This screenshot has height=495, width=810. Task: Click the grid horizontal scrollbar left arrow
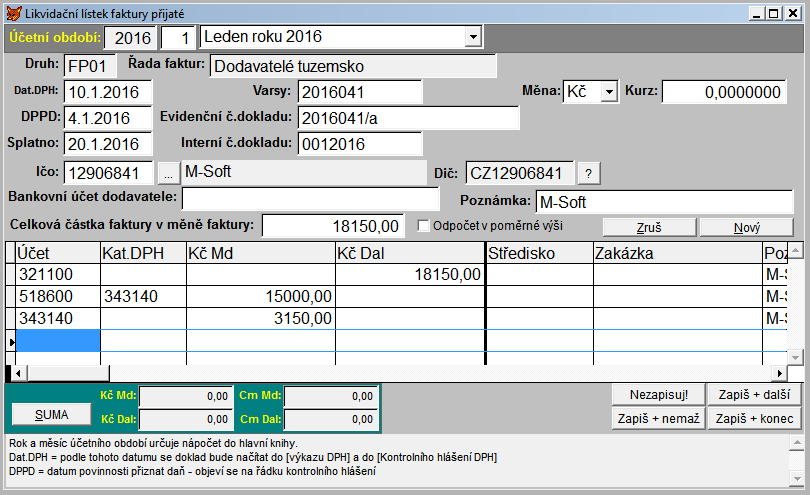18,373
